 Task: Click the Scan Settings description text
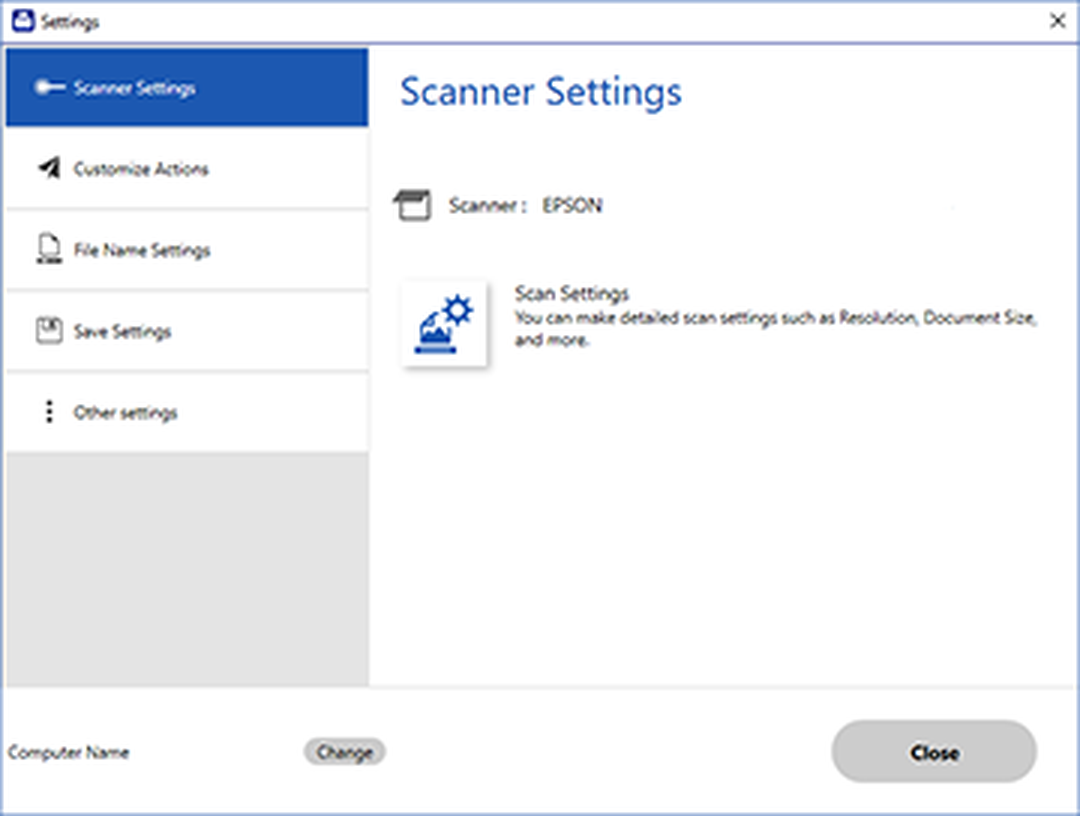(x=776, y=328)
